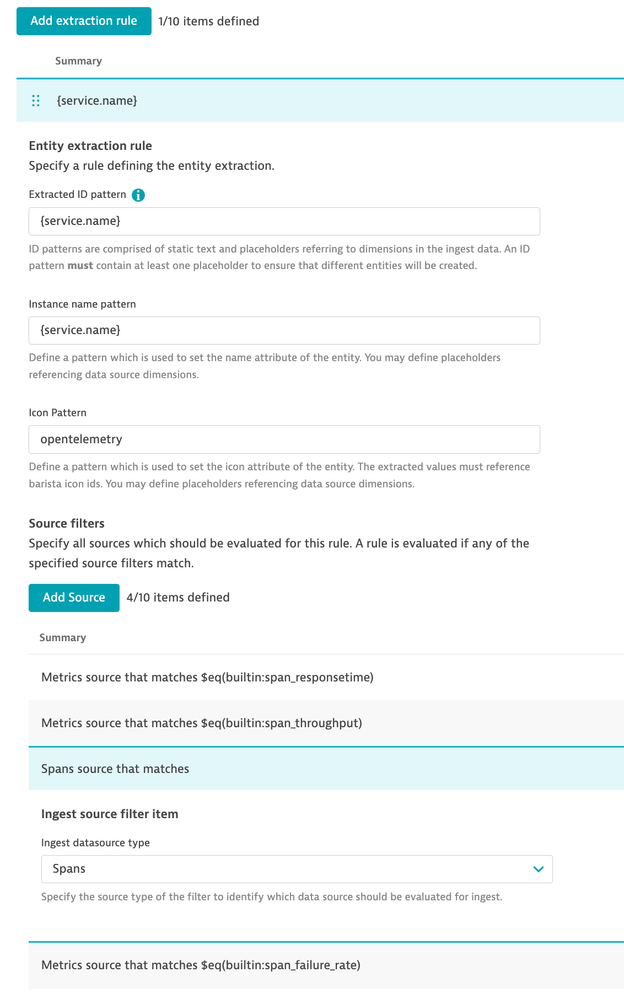Viewport: 624px width, 999px height.
Task: Focus the Extracted ID pattern text field
Action: tap(284, 221)
